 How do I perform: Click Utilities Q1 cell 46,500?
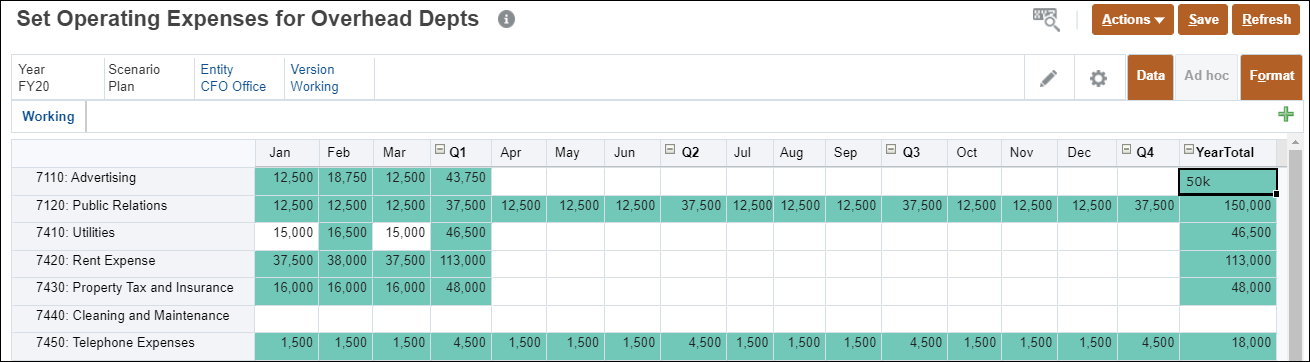461,235
